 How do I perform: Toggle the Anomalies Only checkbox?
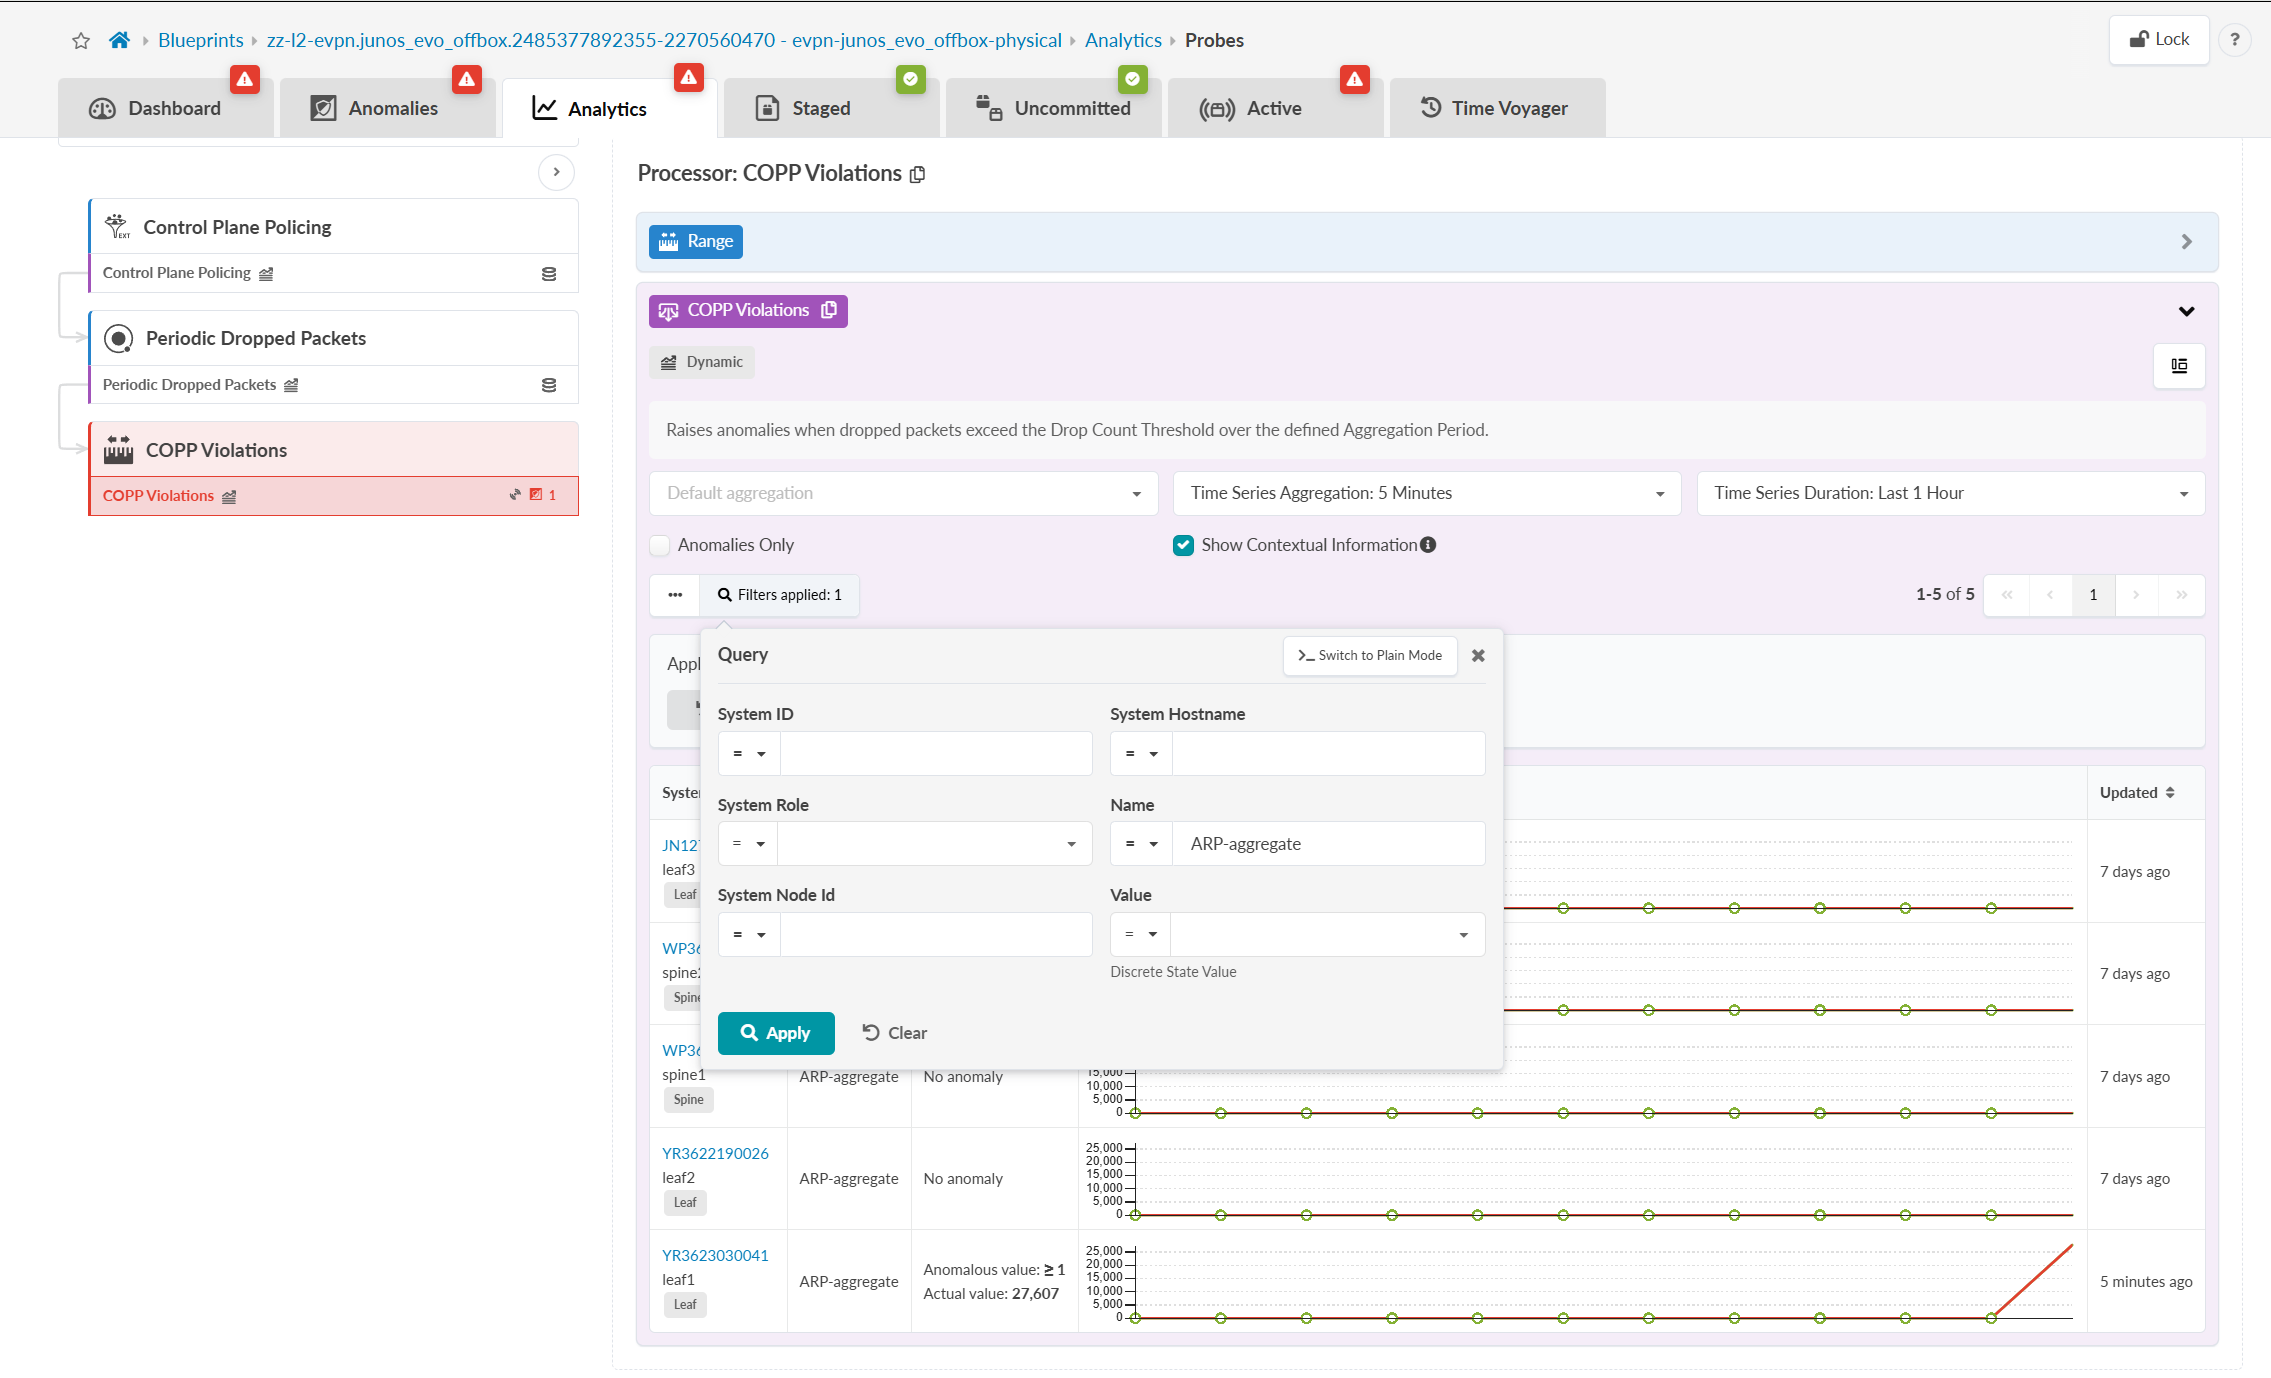(x=660, y=545)
